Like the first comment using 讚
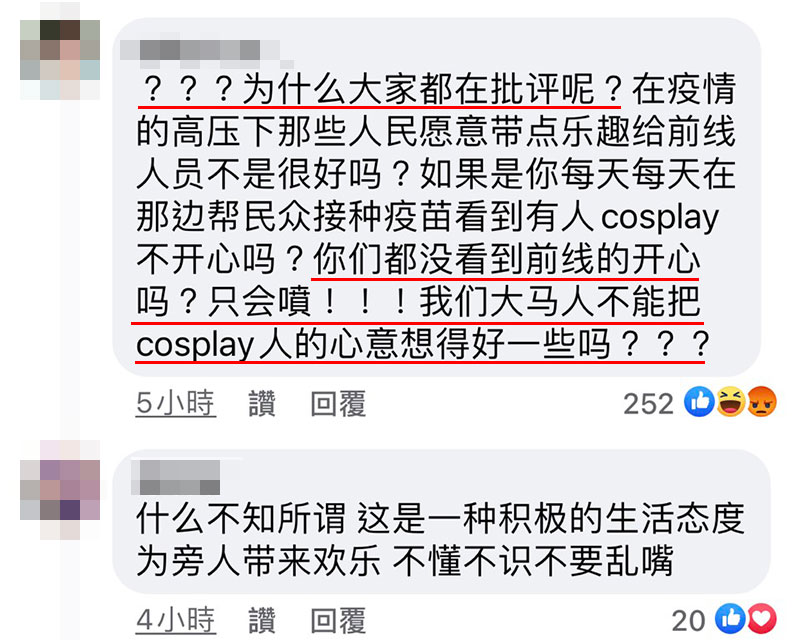The height and width of the screenshot is (640, 800). [x=262, y=403]
